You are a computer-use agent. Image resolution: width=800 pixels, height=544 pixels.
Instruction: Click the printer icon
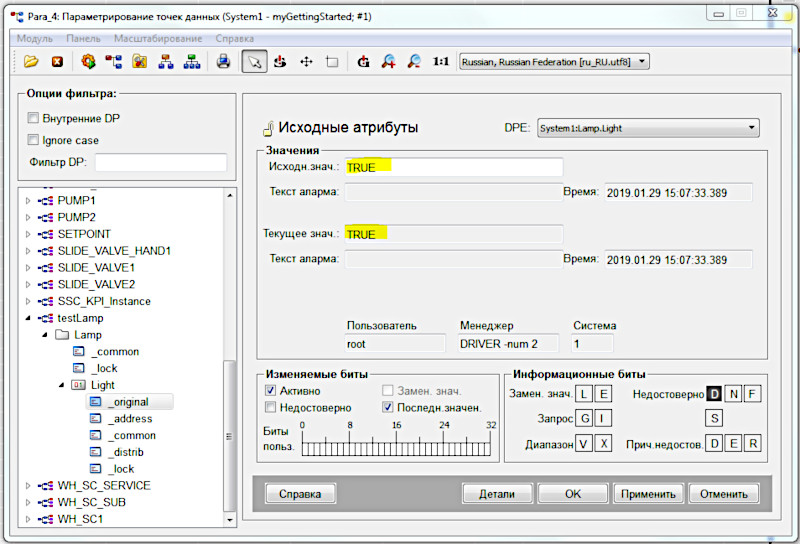pos(223,62)
